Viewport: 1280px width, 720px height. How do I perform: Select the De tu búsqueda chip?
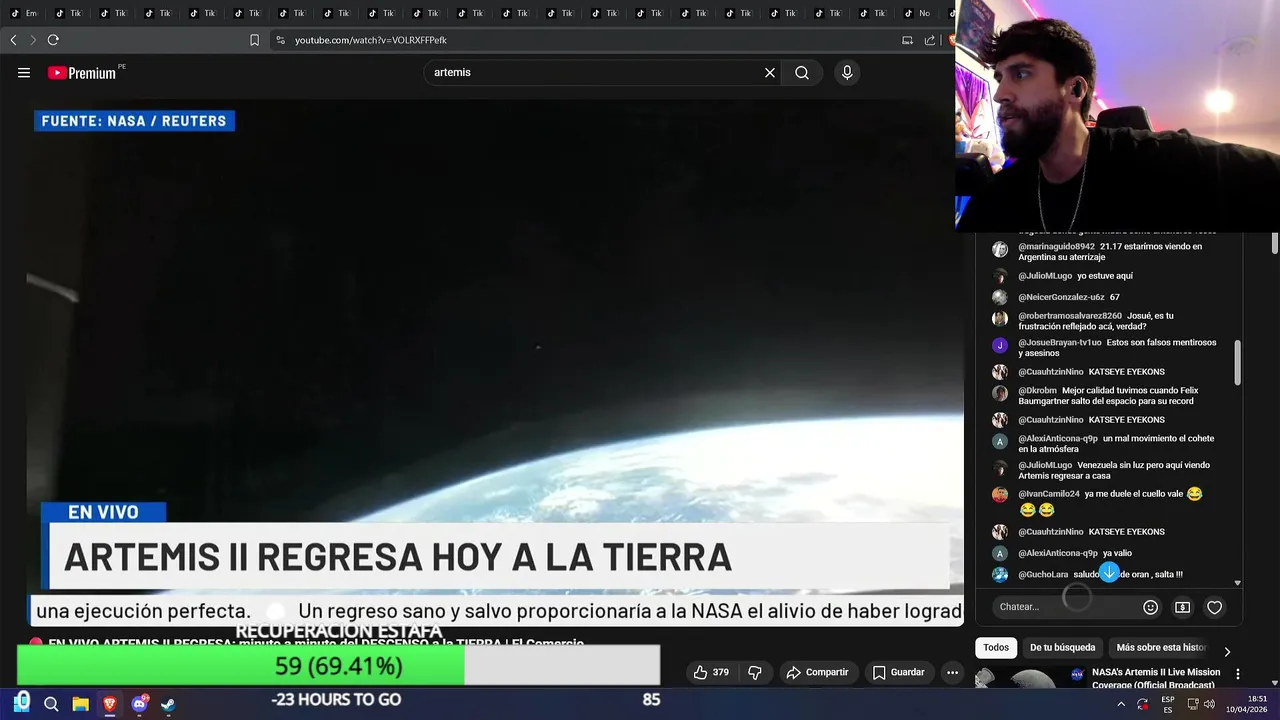click(x=1062, y=647)
